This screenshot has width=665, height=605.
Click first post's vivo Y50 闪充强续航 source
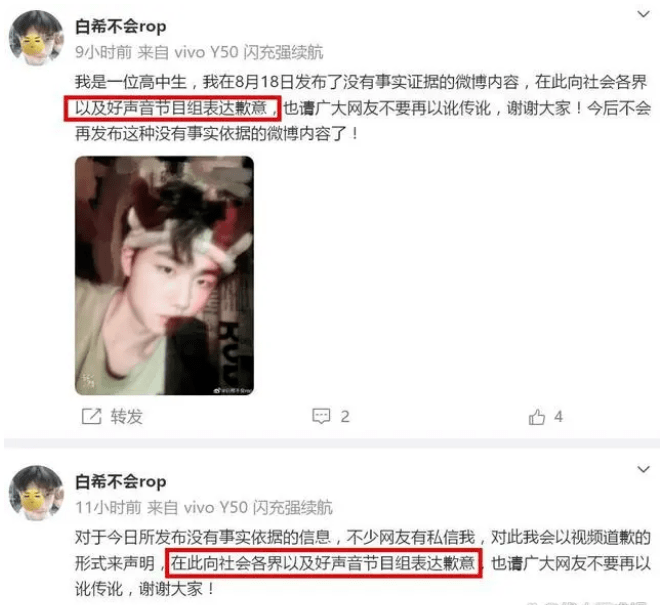click(249, 53)
